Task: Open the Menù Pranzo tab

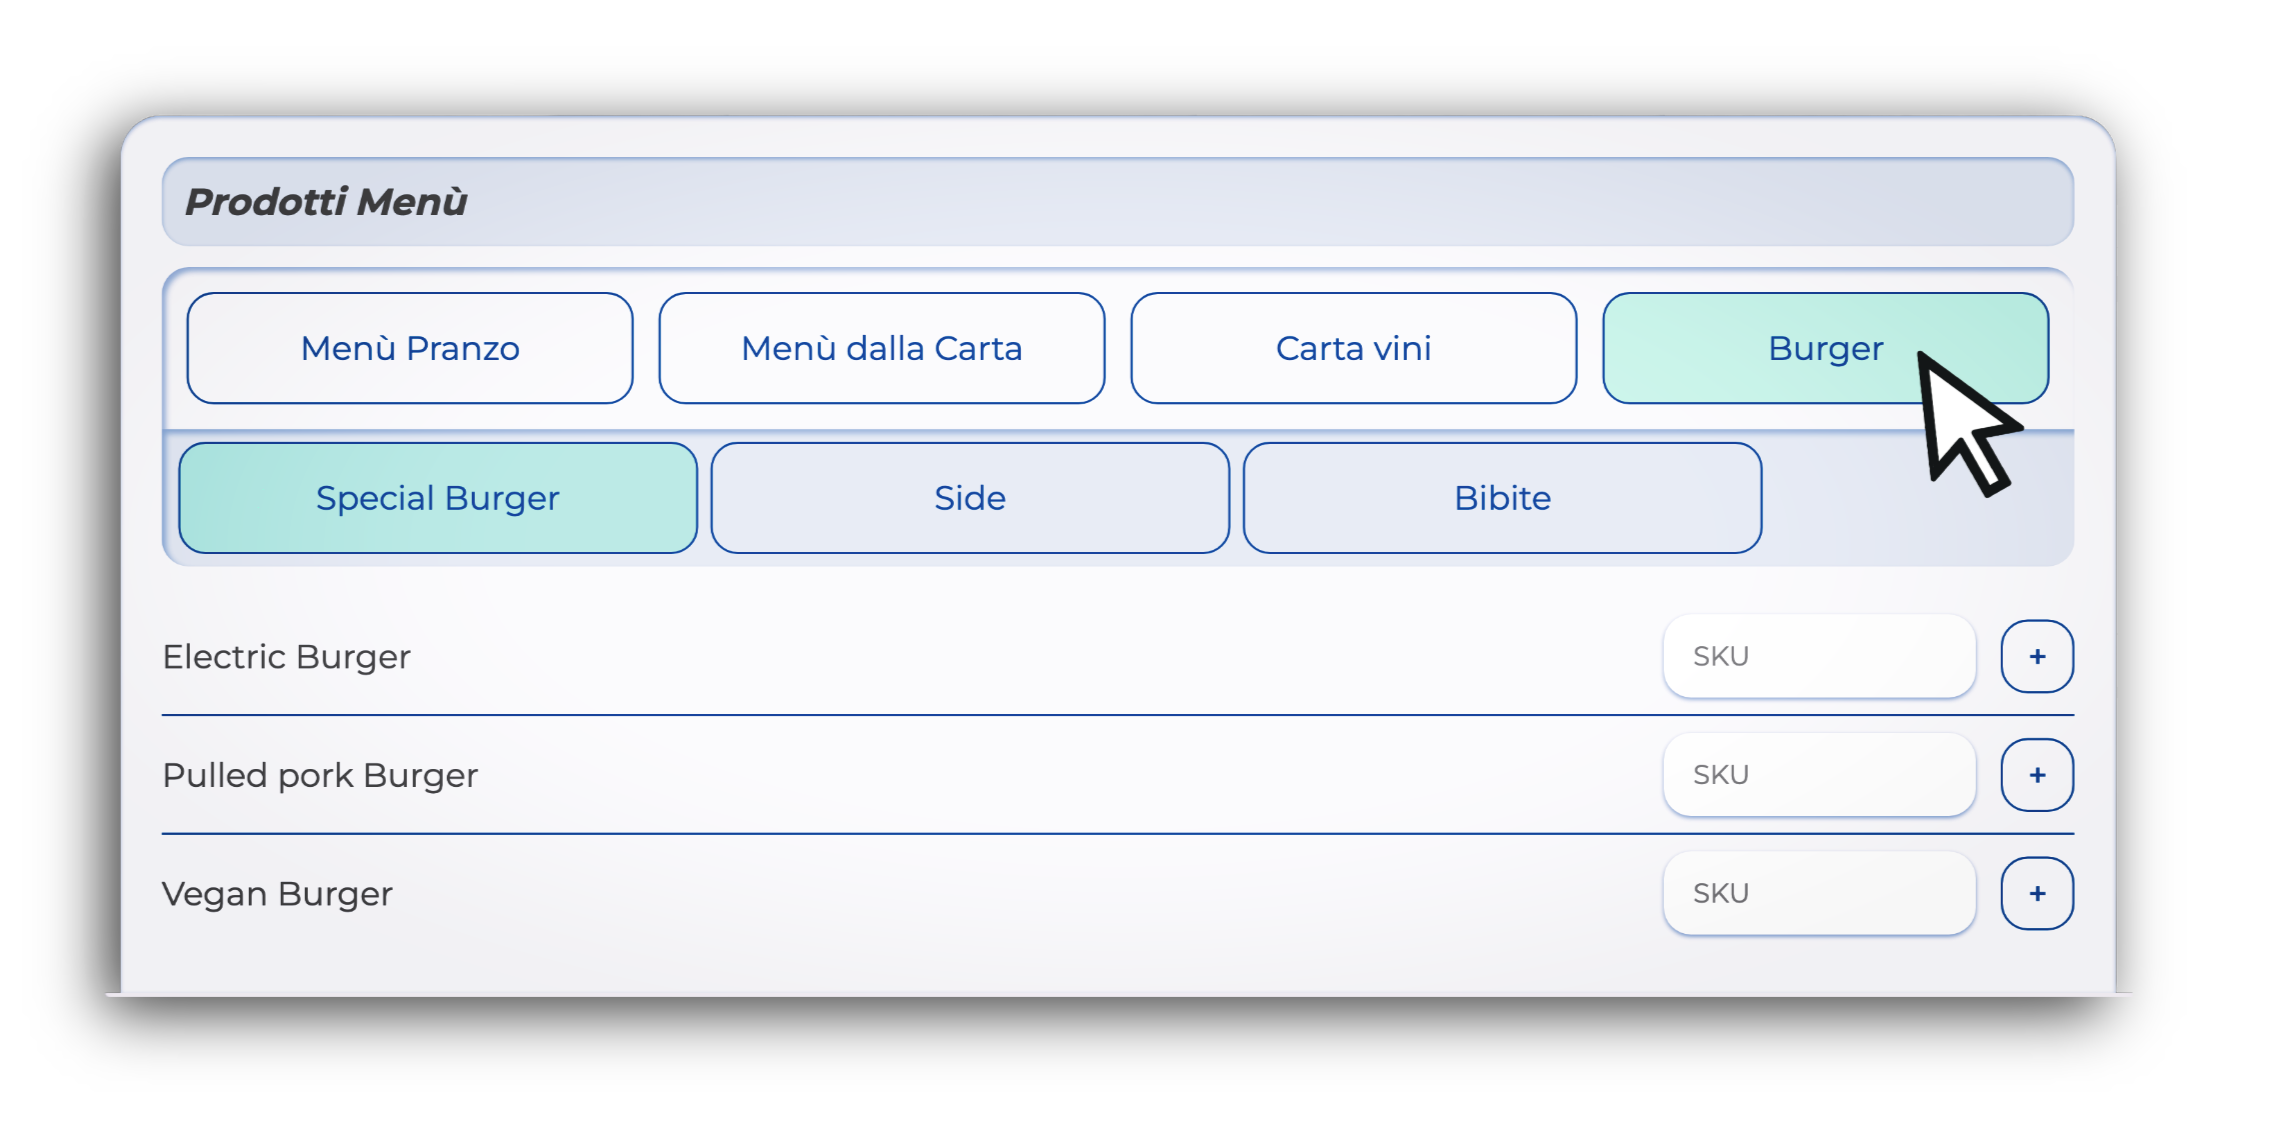Action: click(410, 348)
